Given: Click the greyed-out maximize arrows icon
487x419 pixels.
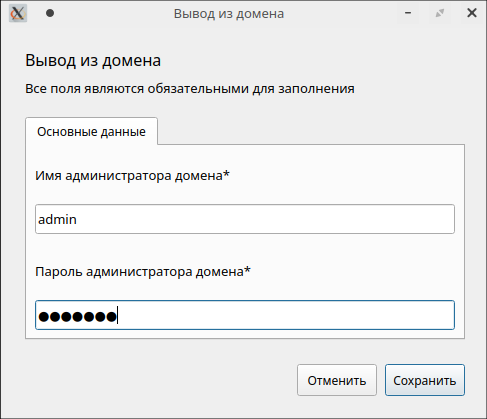Looking at the screenshot, I should click(x=440, y=13).
